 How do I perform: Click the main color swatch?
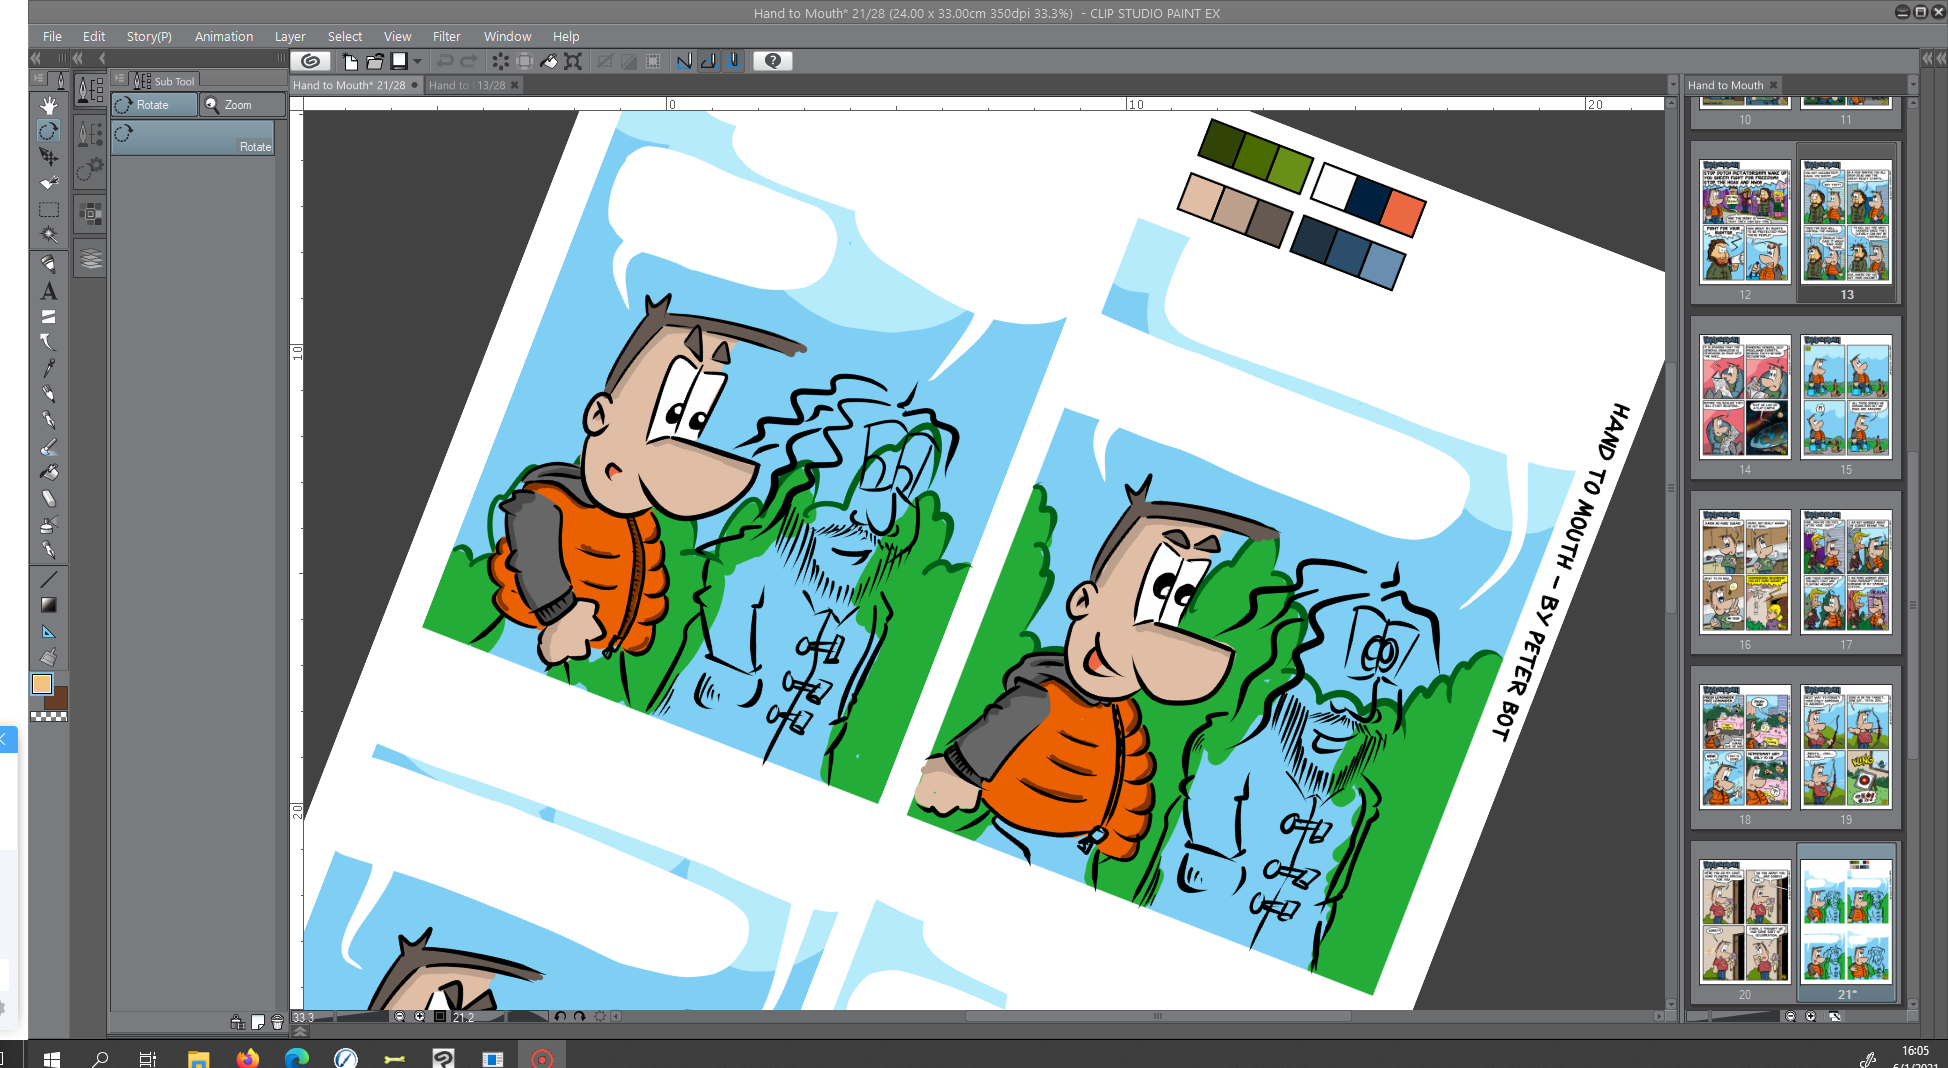click(x=42, y=684)
